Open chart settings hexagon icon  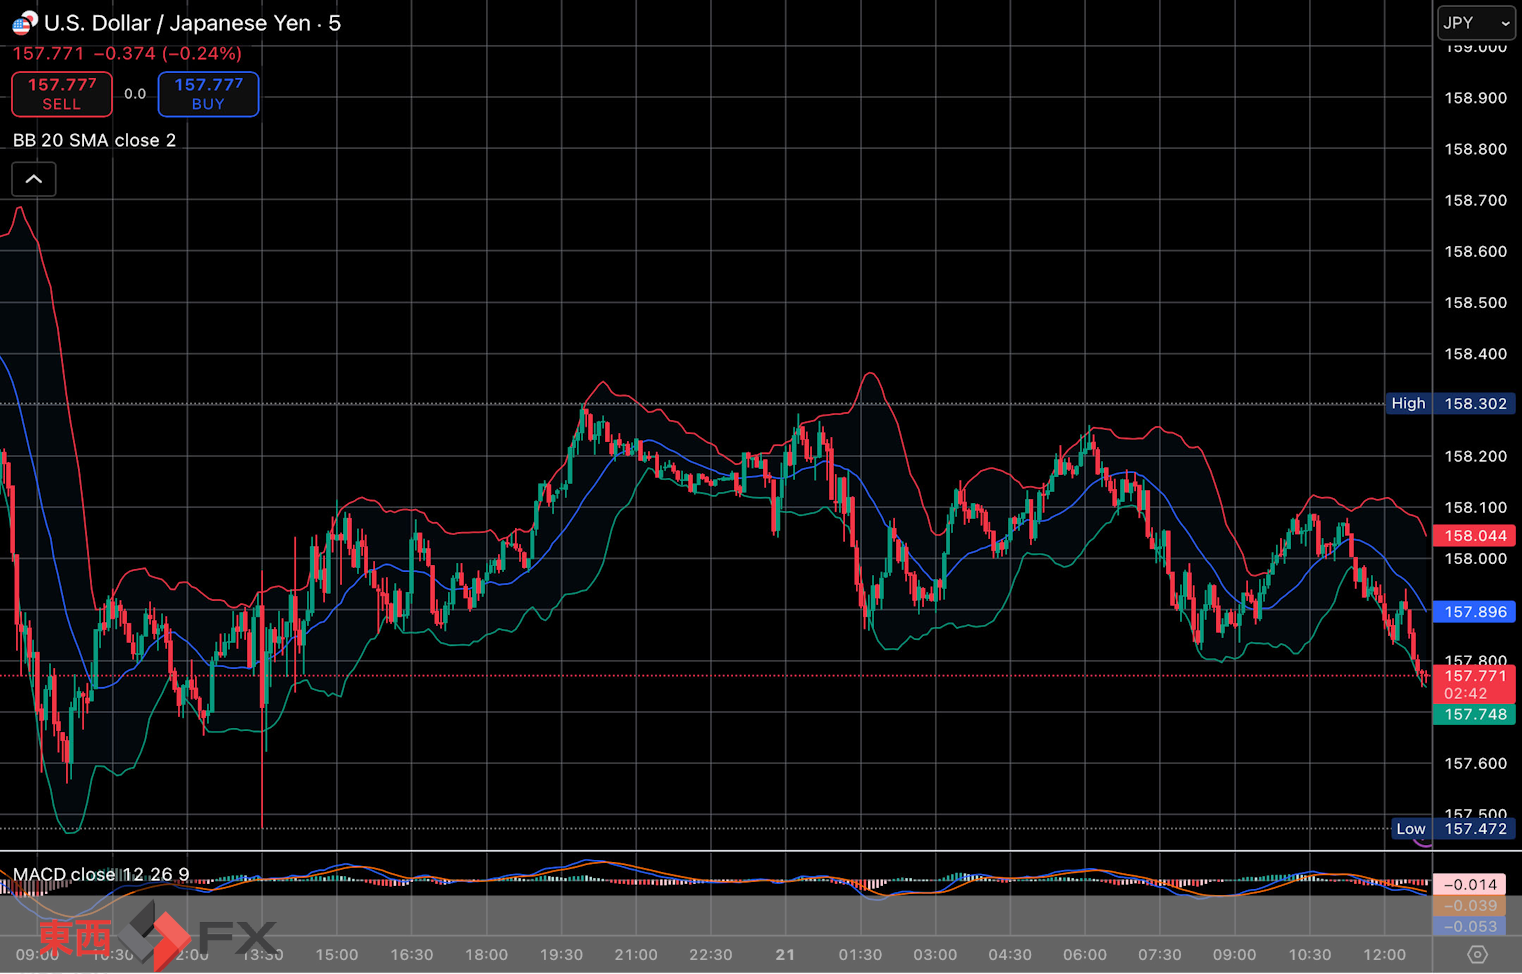point(1476,954)
